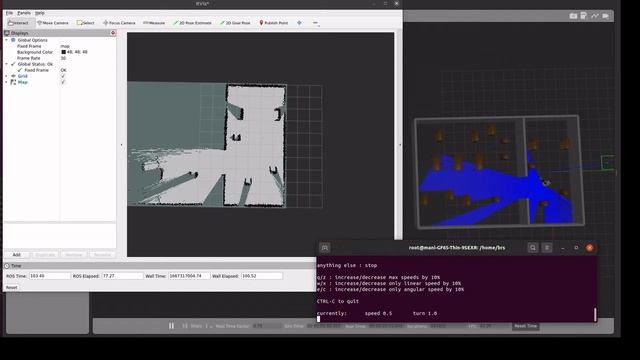640x360 pixels.
Task: Uncheck the Grid display checkbox
Action: (x=63, y=76)
